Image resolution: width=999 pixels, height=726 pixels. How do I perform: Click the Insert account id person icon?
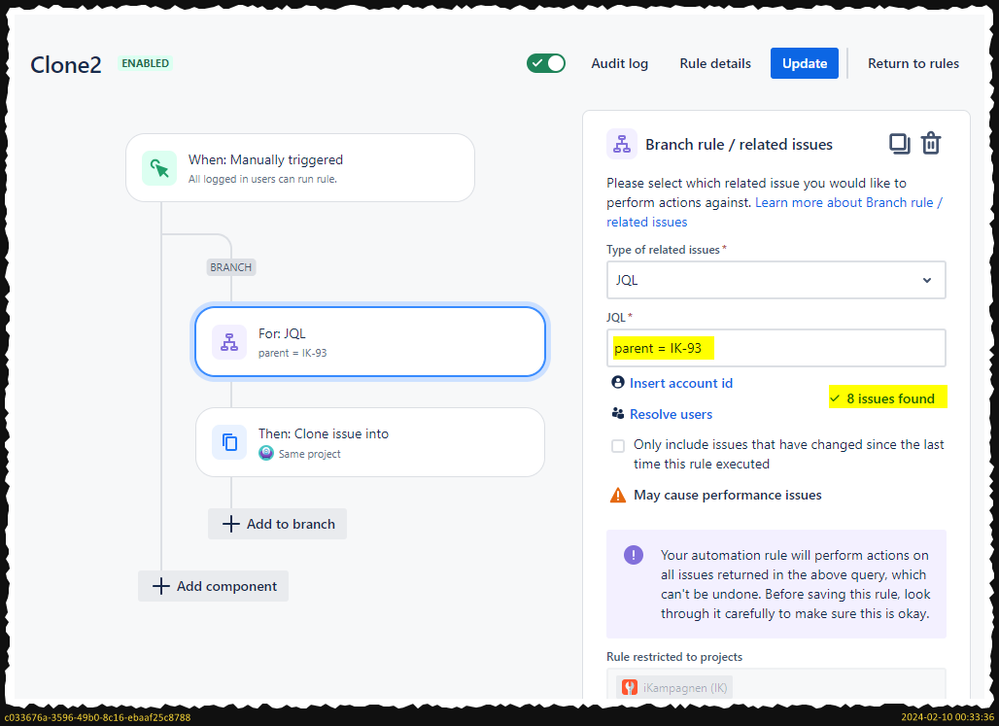(617, 382)
